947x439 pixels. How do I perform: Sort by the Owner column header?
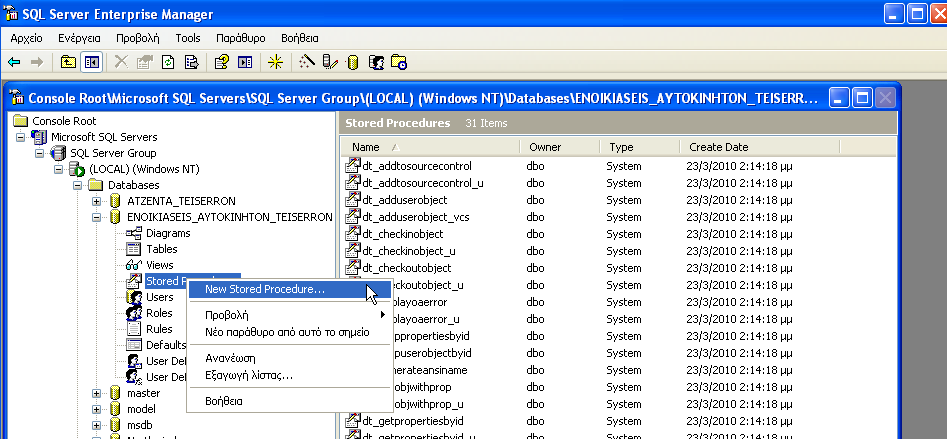click(560, 147)
